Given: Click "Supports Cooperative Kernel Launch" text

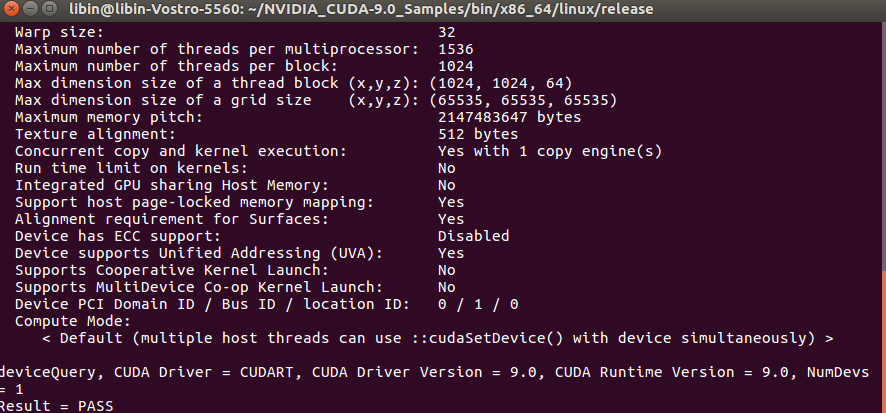Looking at the screenshot, I should click(x=171, y=270).
